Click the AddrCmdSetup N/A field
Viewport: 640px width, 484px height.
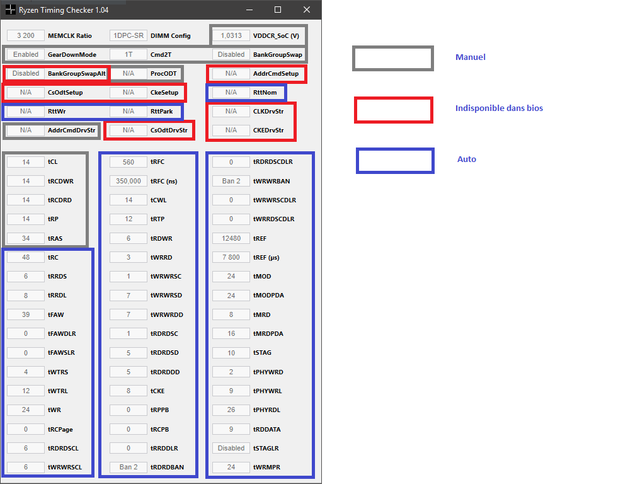231,73
